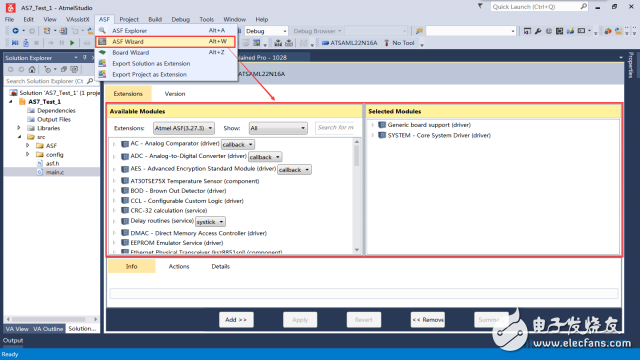This screenshot has width=640, height=360.
Task: Open the Actions tab
Action: point(179,267)
